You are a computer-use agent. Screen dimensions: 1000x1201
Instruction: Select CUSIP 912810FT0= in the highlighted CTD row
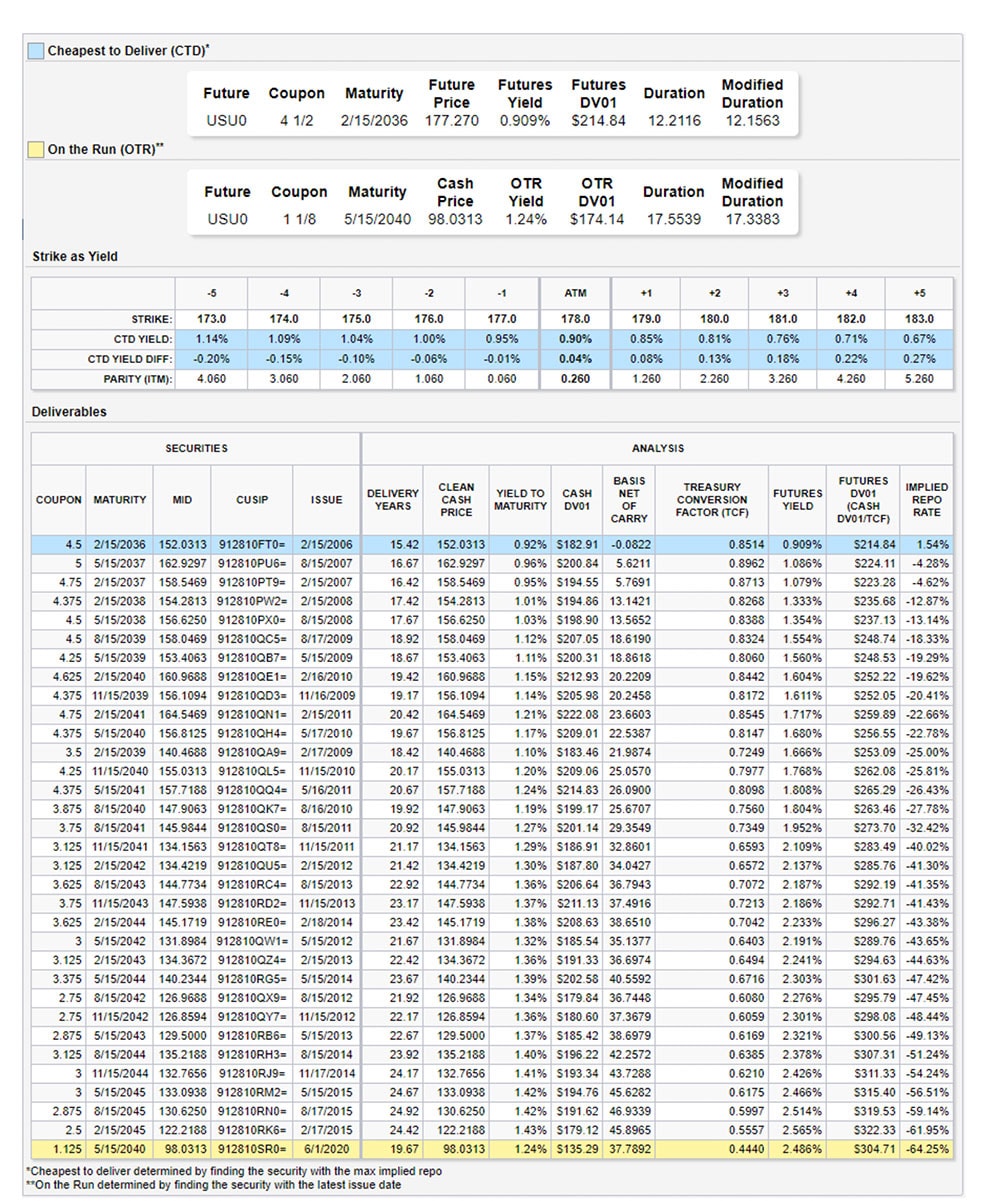(x=252, y=545)
